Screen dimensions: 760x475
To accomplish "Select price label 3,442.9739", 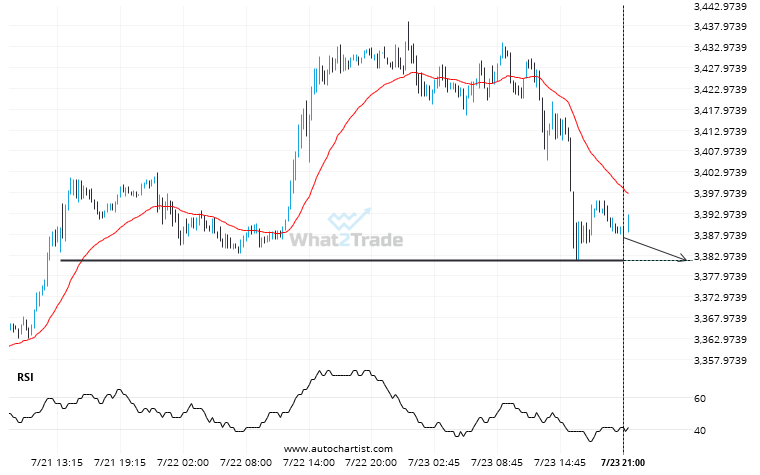I will (x=720, y=6).
